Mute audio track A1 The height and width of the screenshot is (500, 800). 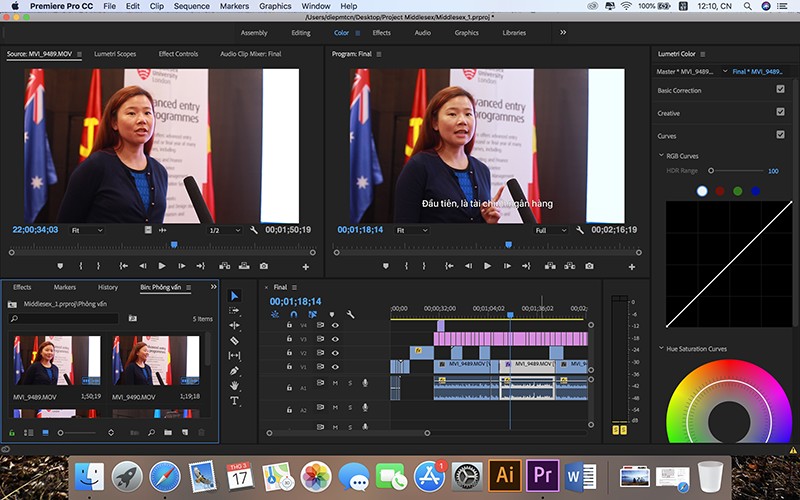click(335, 383)
